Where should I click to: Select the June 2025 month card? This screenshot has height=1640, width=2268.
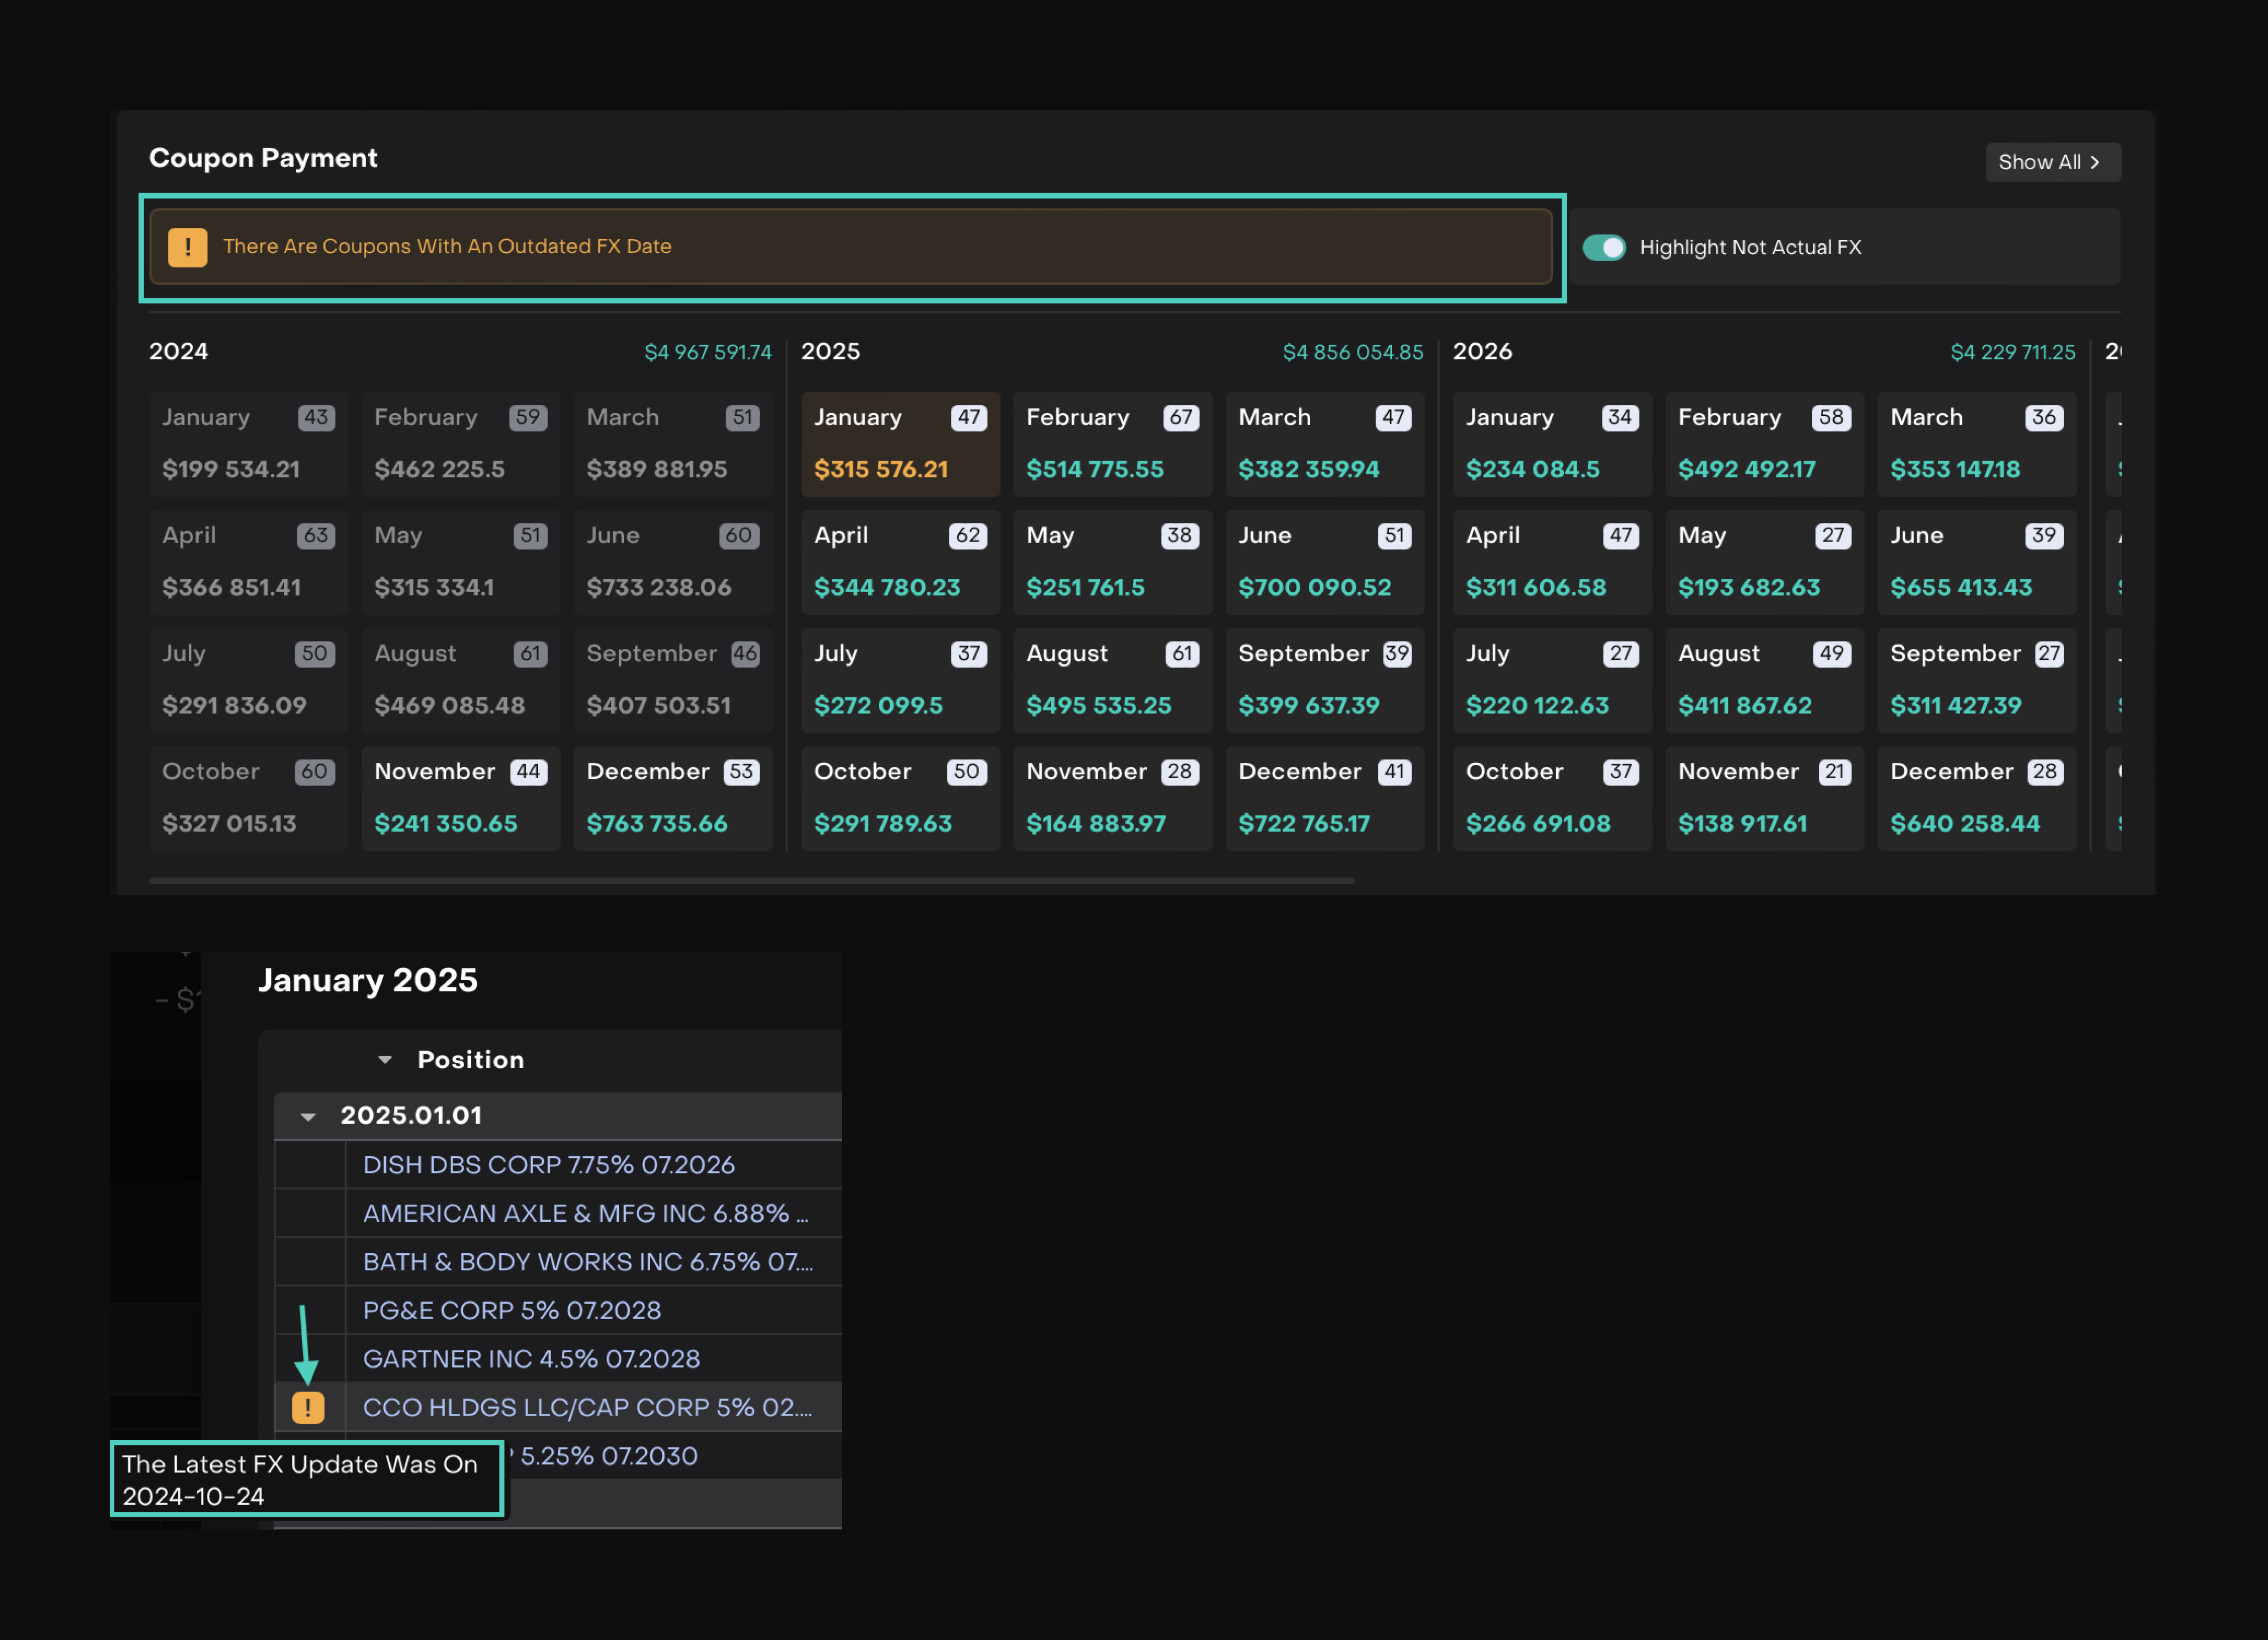[x=1324, y=562]
